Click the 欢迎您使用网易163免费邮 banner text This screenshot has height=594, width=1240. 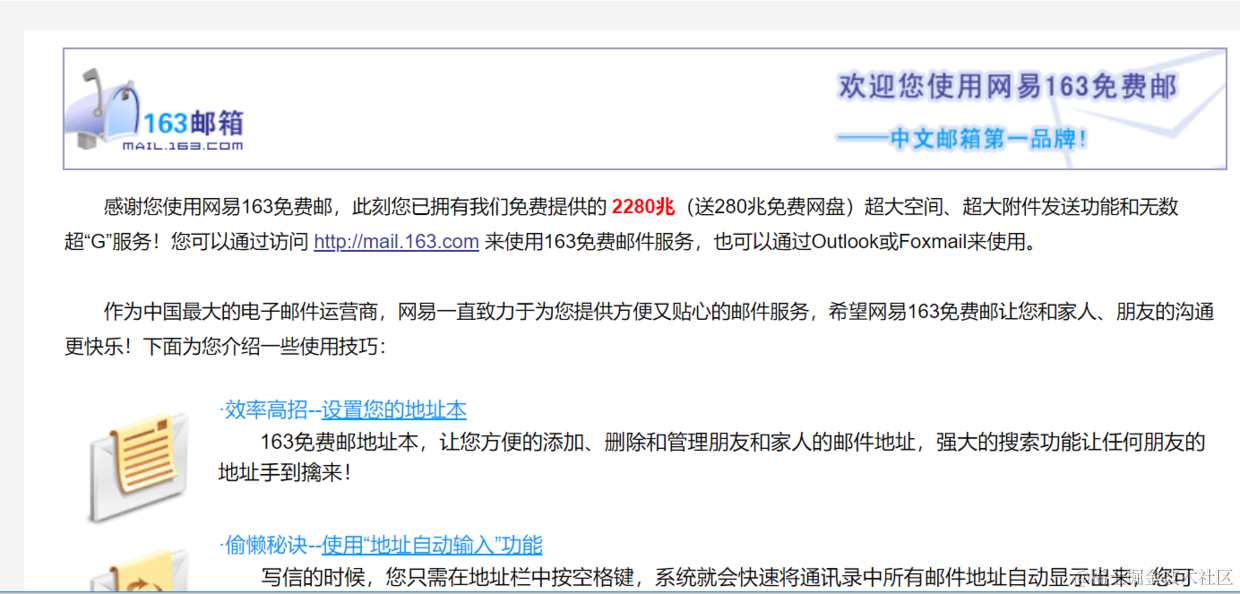pos(1007,87)
